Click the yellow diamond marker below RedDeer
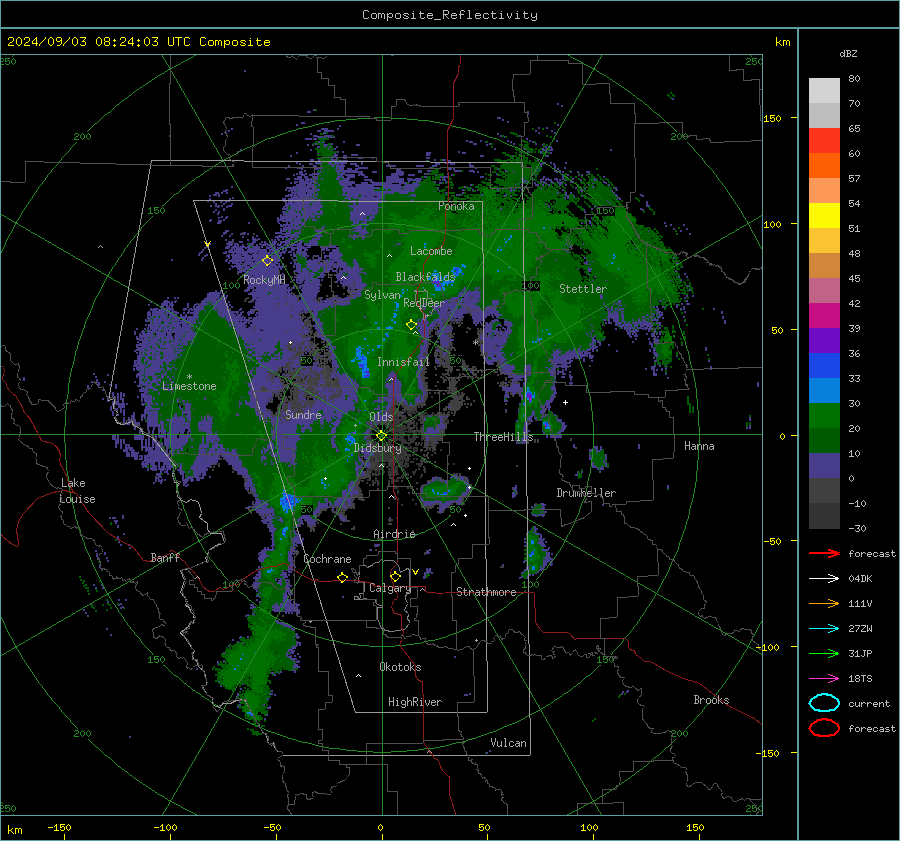The image size is (900, 841). coord(412,325)
